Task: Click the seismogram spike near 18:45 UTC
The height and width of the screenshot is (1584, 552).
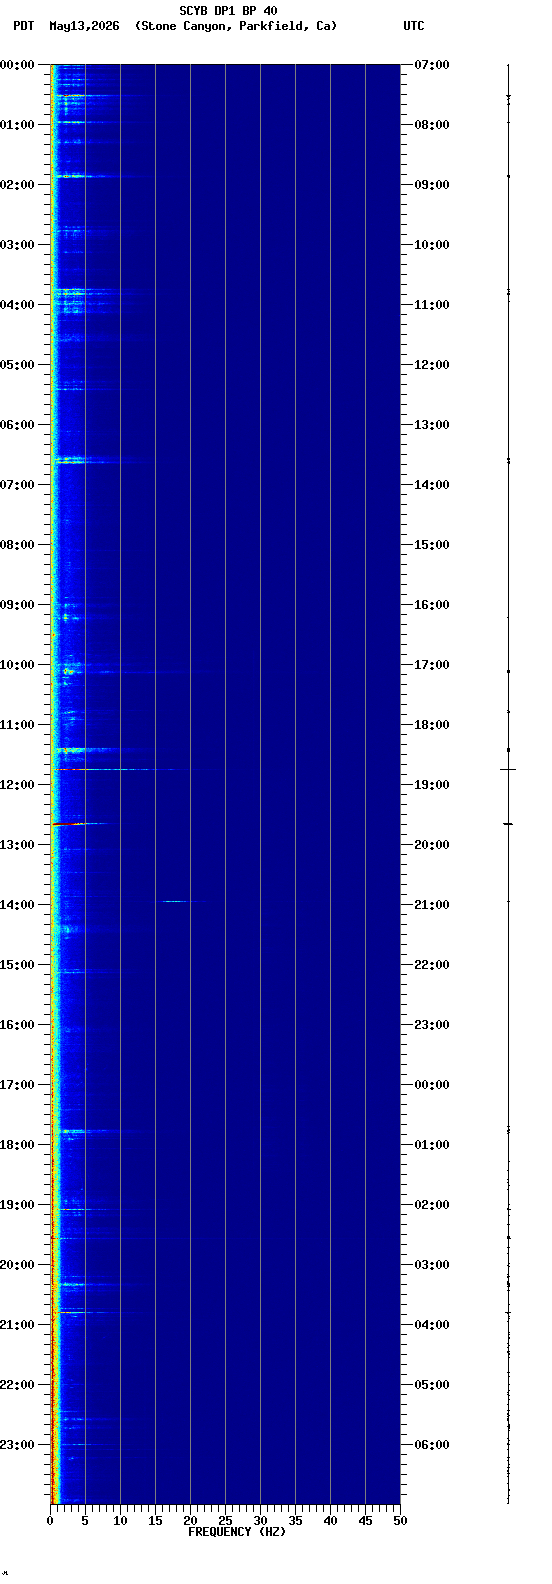Action: coord(508,769)
